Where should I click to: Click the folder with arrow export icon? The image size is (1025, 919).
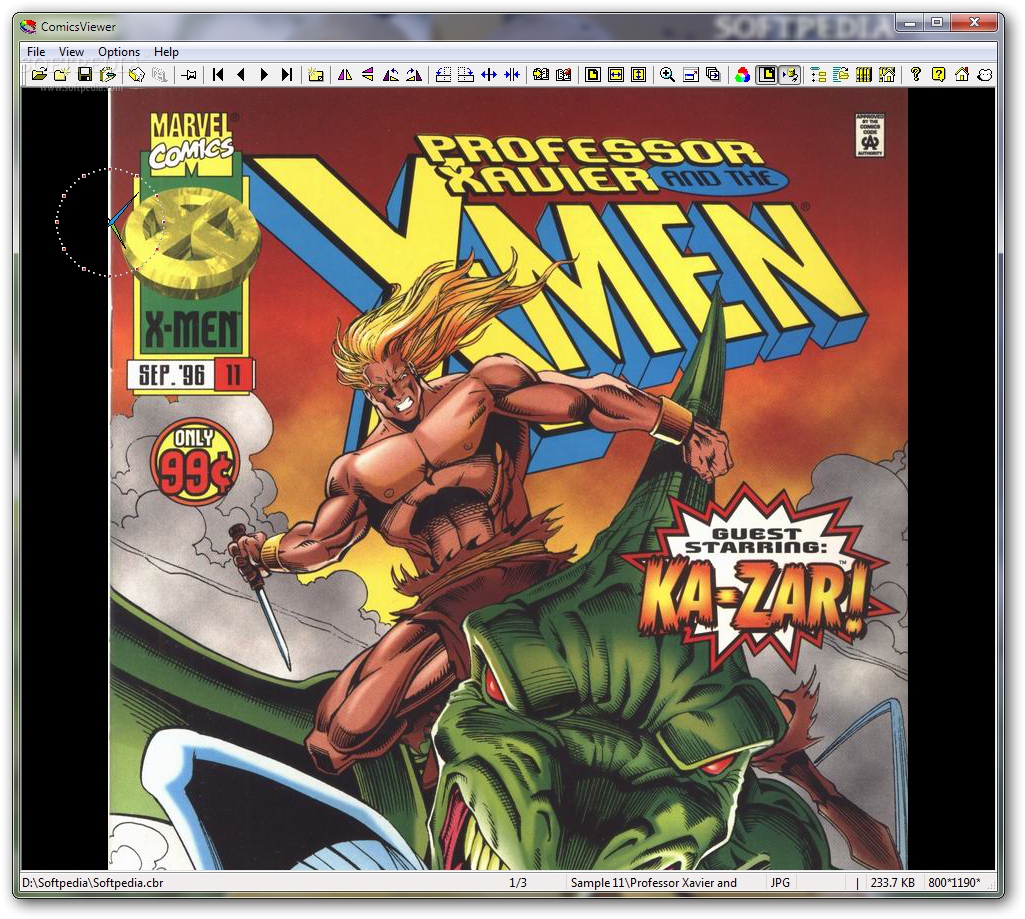tap(108, 75)
